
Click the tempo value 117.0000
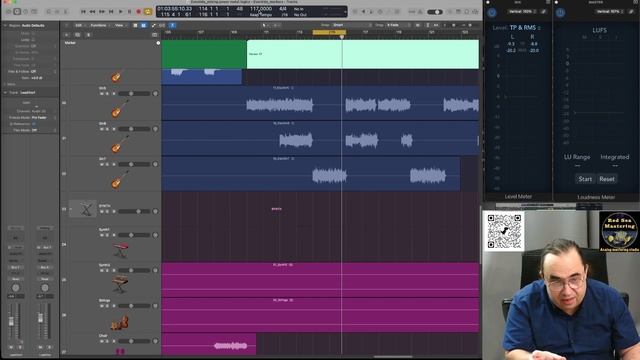[261, 9]
